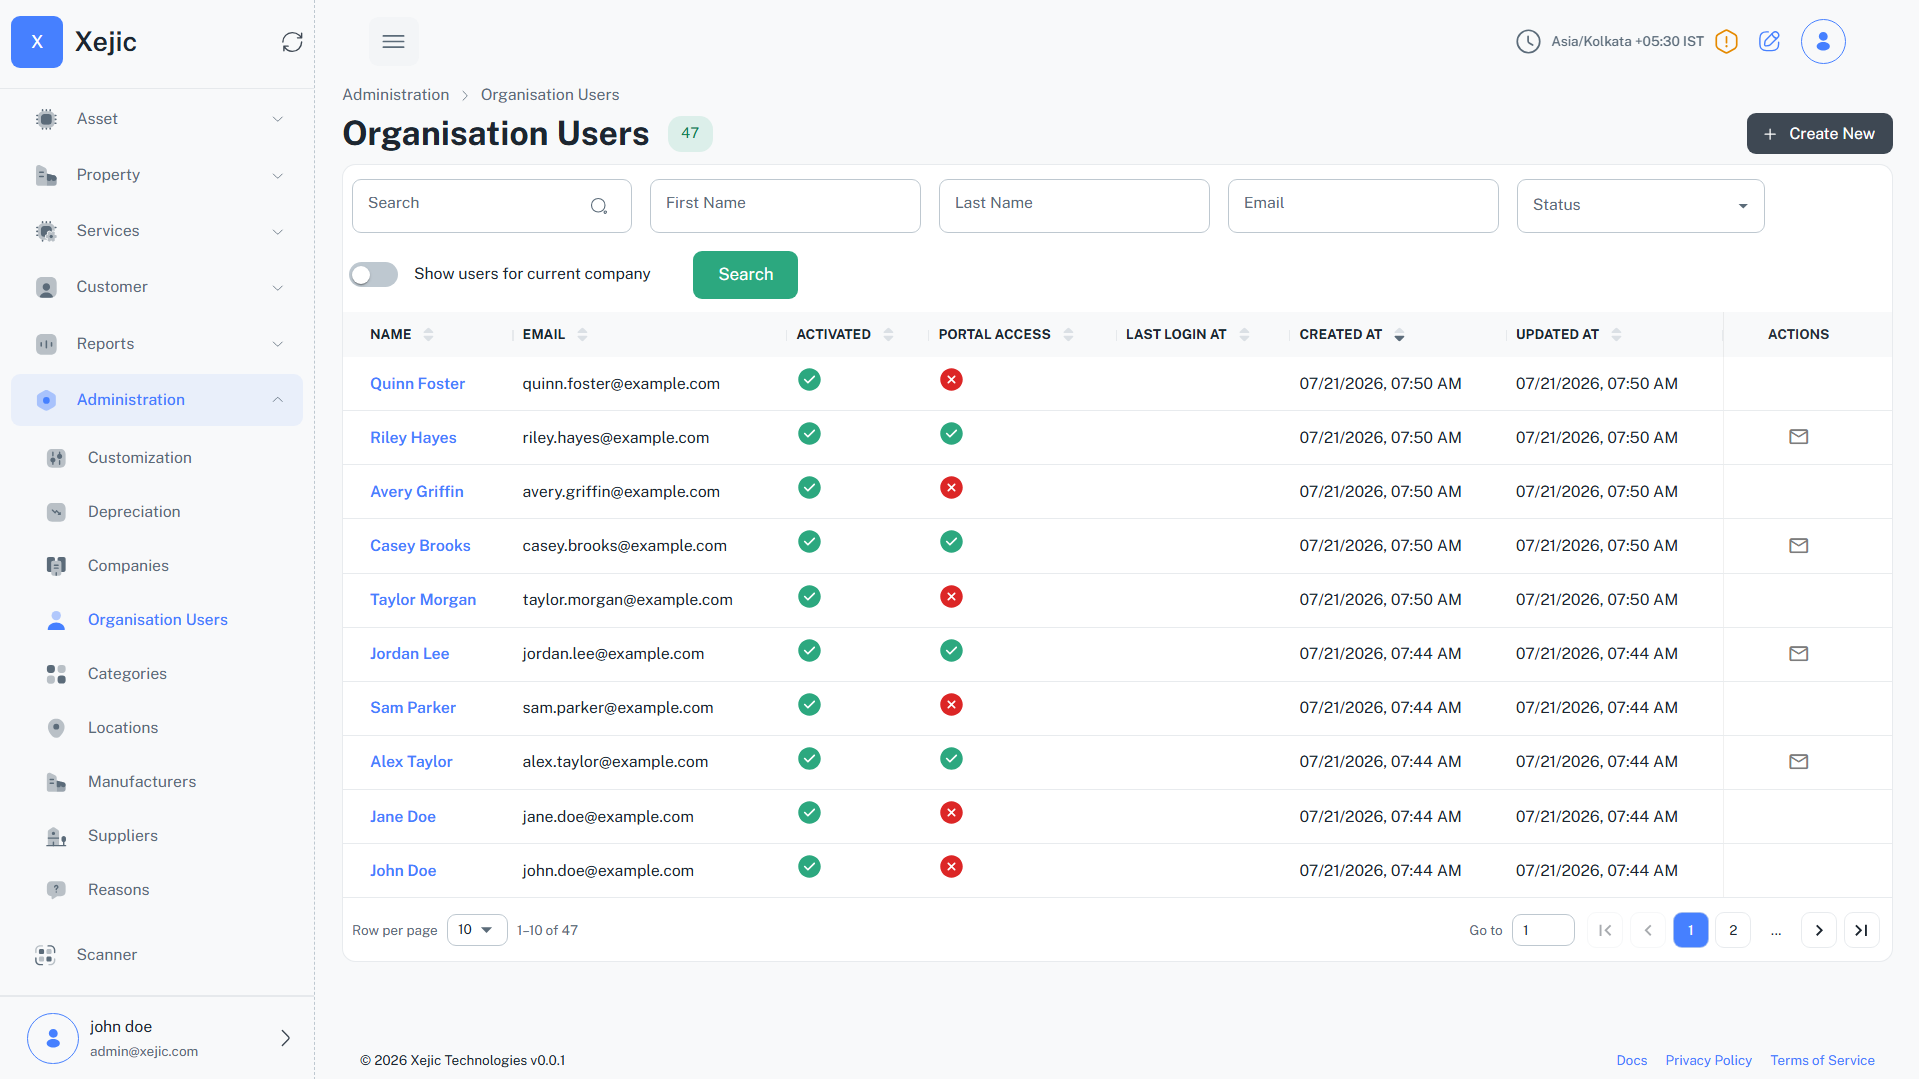Open Quinn Foster user link

[x=417, y=384]
